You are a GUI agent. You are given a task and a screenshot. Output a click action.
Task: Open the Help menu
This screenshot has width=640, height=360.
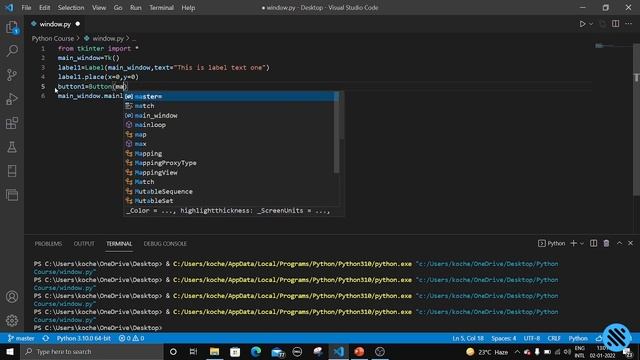click(188, 8)
